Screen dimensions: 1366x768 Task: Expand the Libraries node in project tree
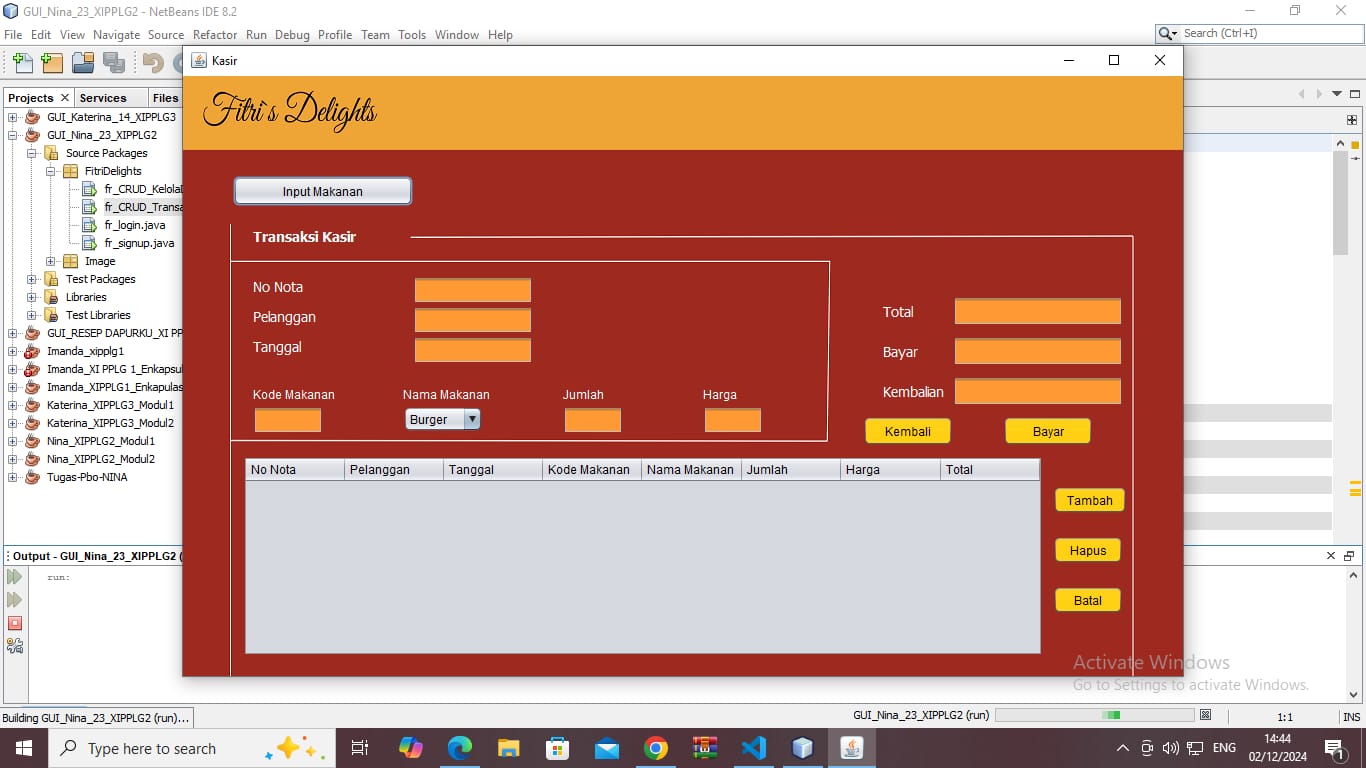[32, 297]
